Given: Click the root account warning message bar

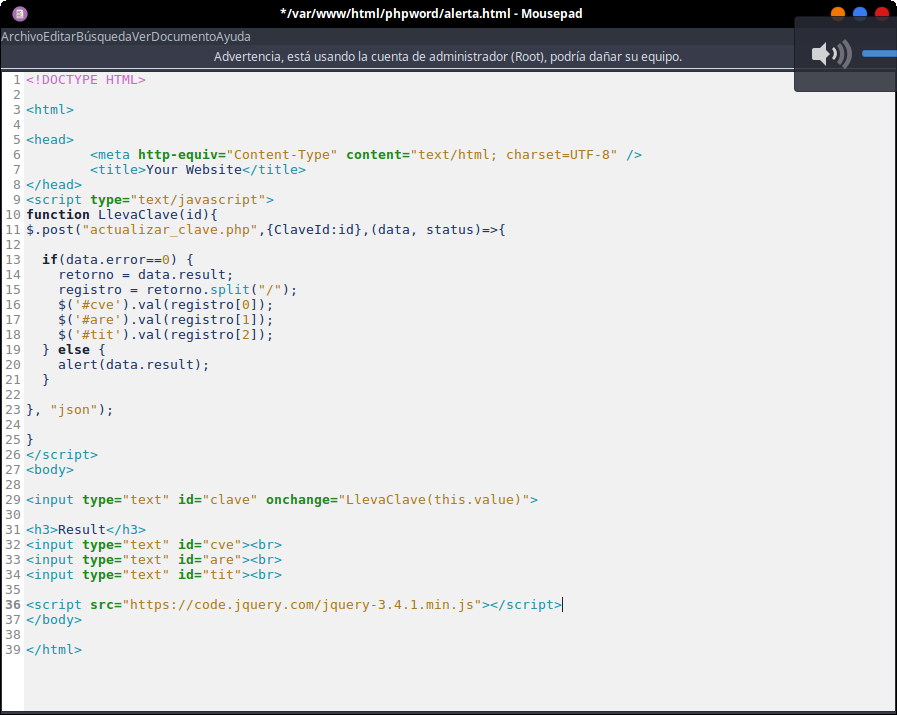Looking at the screenshot, I should pos(448,57).
